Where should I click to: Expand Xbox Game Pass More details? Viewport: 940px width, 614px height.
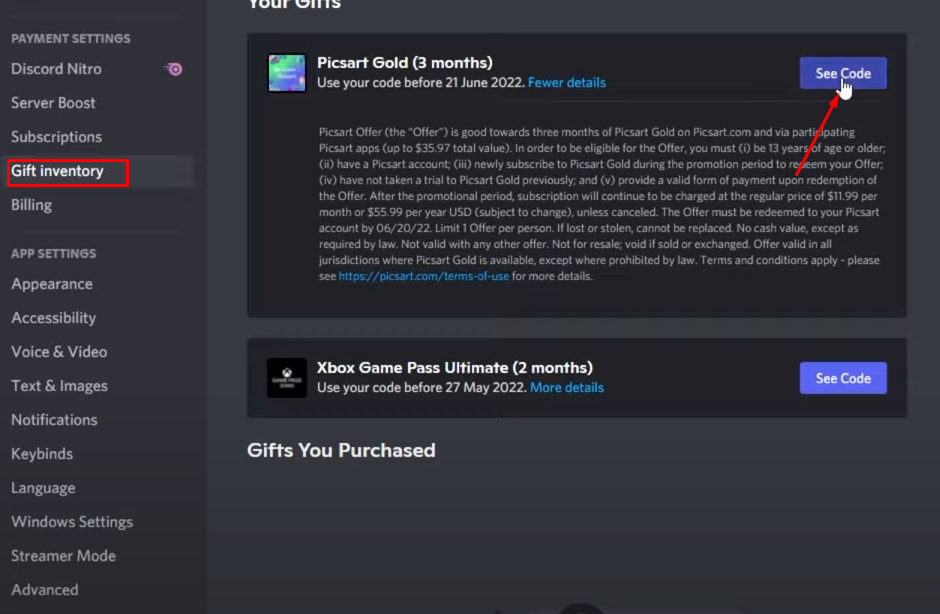[x=567, y=388]
